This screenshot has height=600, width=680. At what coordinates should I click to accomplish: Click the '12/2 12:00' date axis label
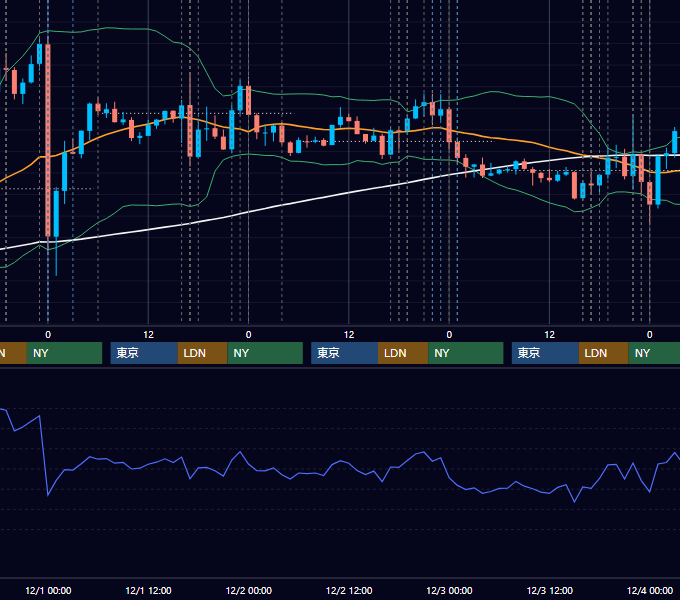click(349, 590)
